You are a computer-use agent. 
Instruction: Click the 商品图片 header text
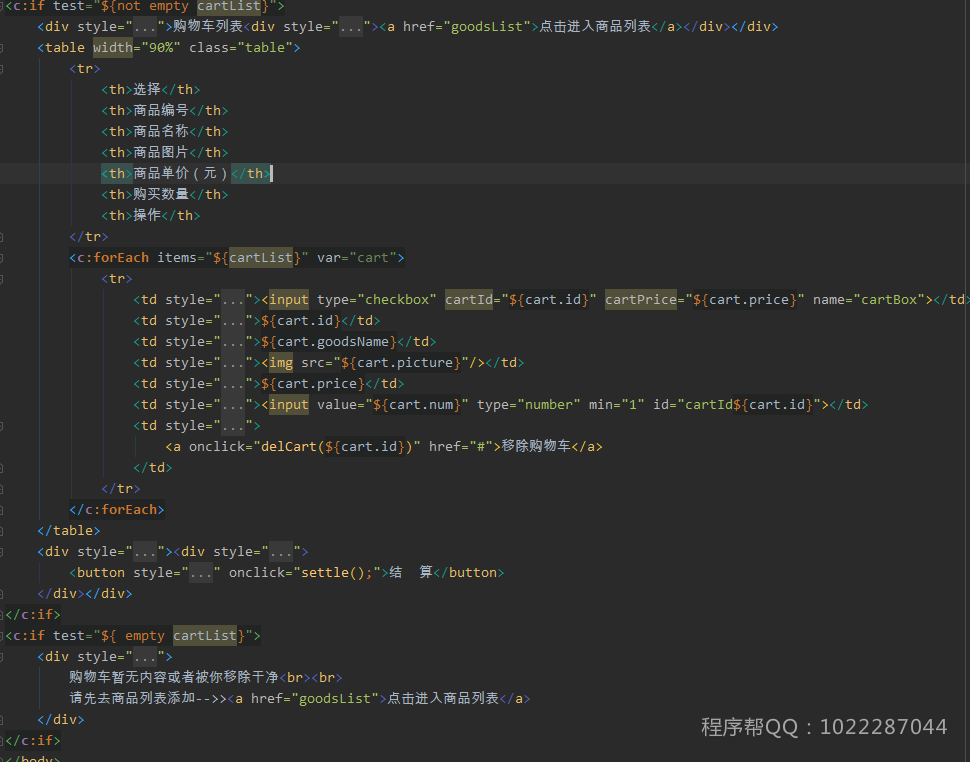[161, 153]
